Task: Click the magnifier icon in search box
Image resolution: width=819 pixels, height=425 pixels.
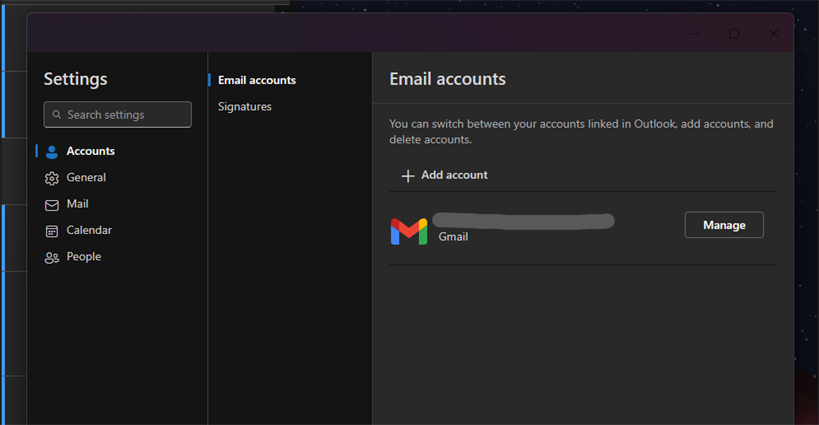Action: [57, 115]
